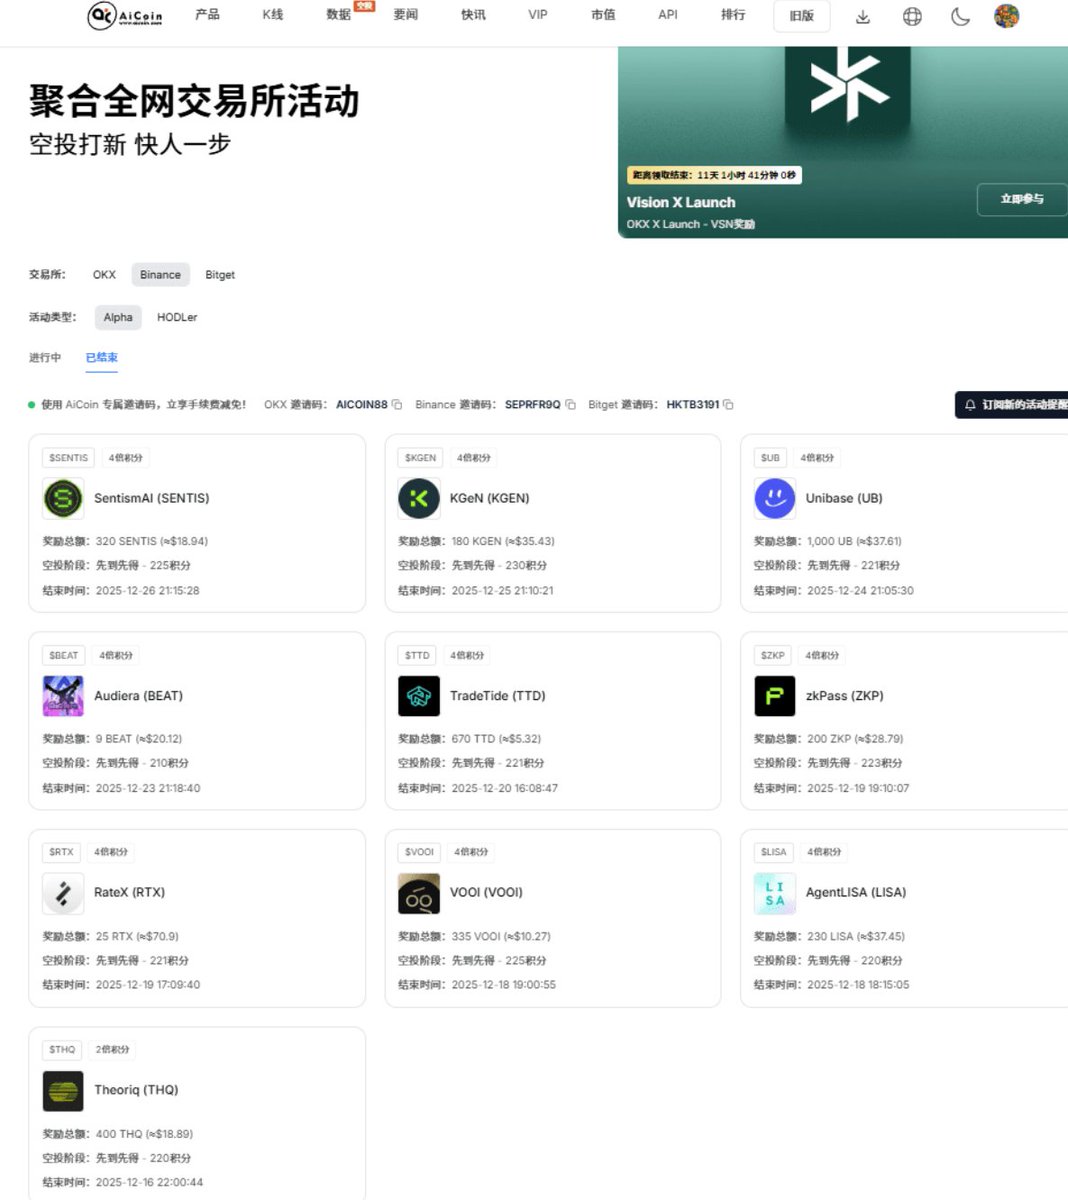Viewport: 1068px width, 1200px height.
Task: Toggle the Binance exchange filter
Action: point(160,274)
